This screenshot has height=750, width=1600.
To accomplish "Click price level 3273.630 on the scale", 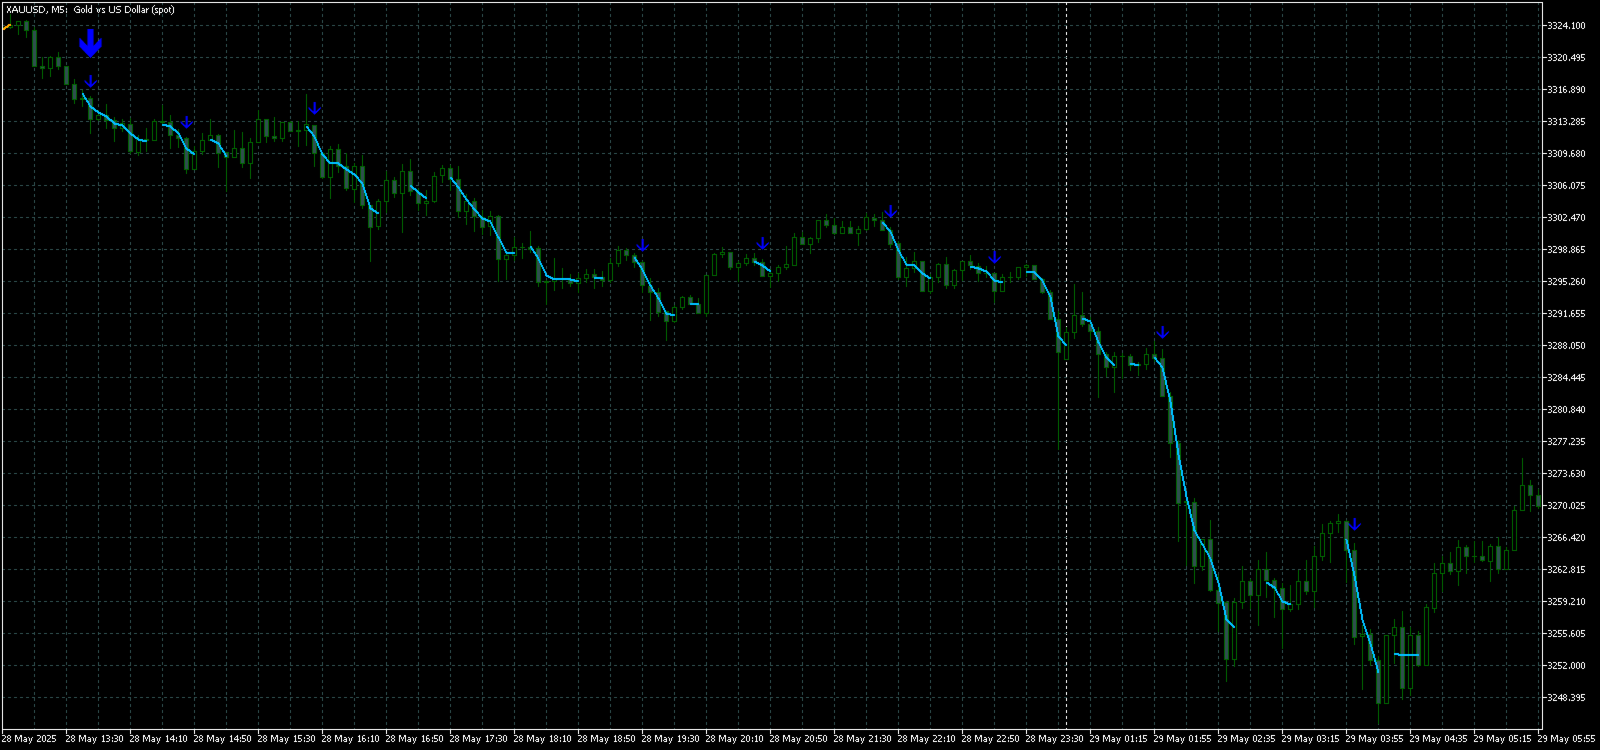I will pyautogui.click(x=1566, y=474).
